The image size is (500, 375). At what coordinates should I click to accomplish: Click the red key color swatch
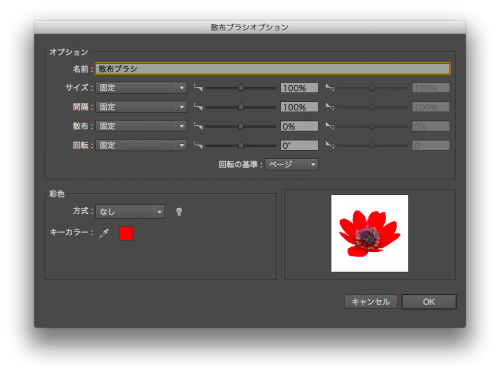126,233
